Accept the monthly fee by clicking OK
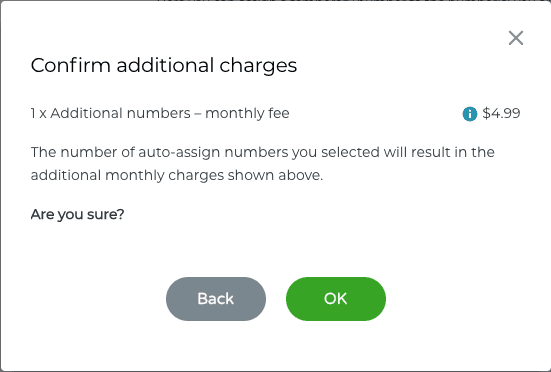 tap(336, 299)
